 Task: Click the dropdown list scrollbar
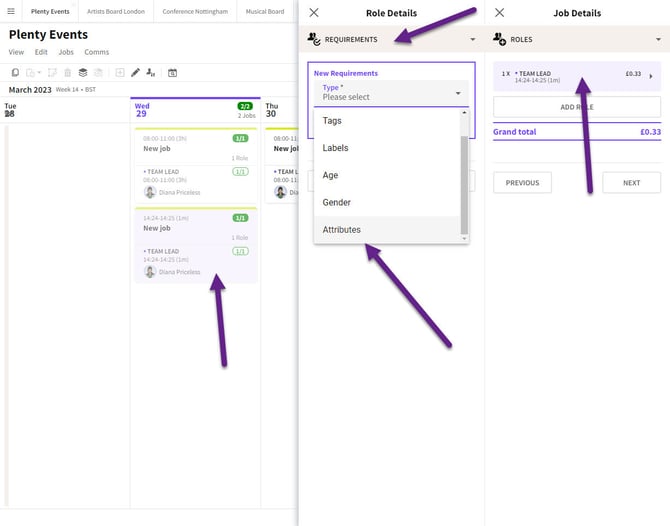coord(464,185)
